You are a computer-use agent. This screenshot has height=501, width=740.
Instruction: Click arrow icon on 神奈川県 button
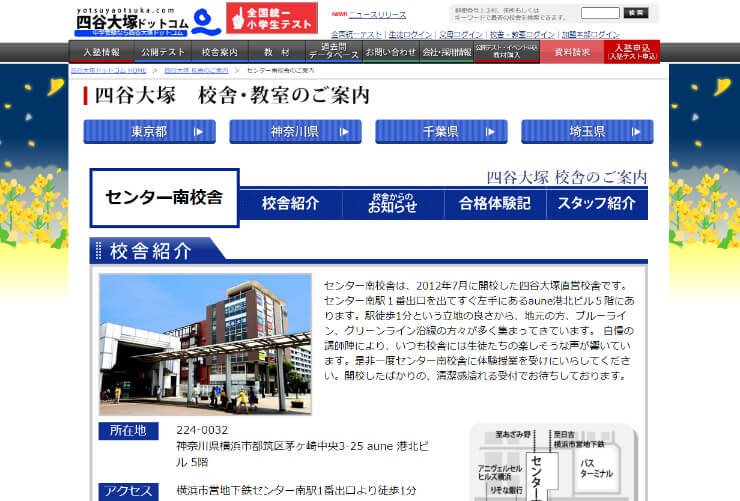click(344, 132)
